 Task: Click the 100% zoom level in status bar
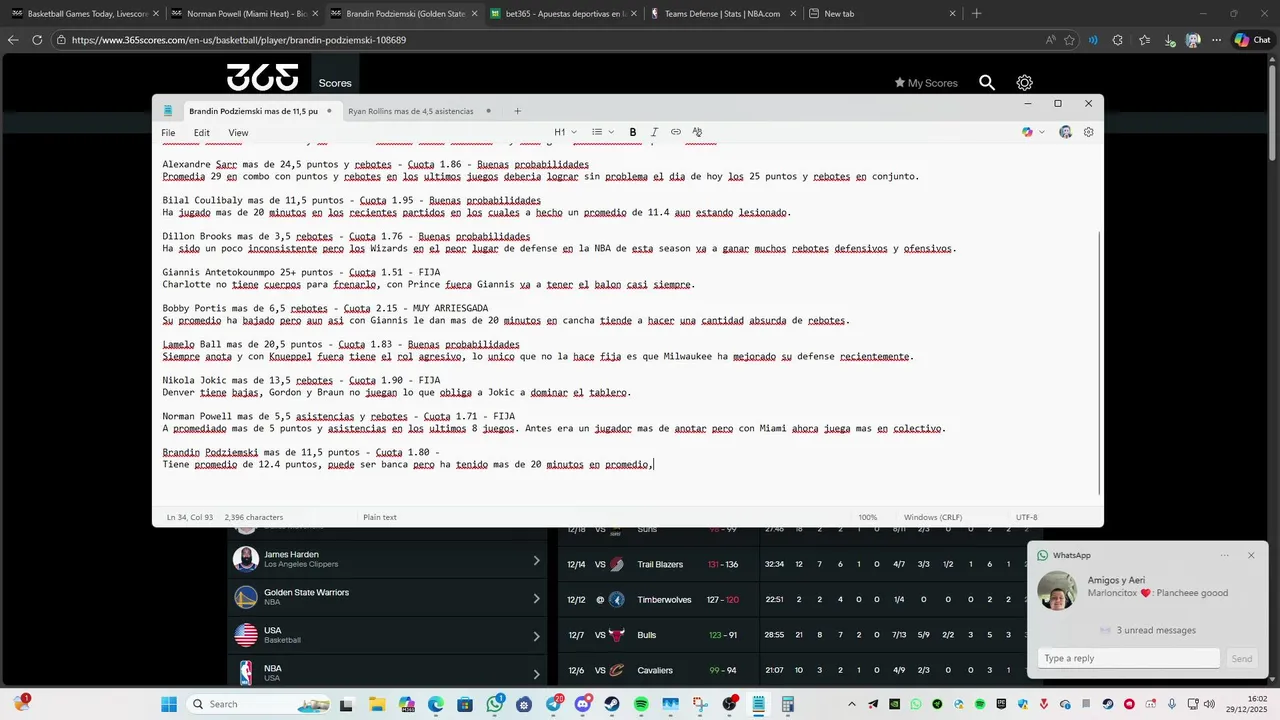(867, 517)
